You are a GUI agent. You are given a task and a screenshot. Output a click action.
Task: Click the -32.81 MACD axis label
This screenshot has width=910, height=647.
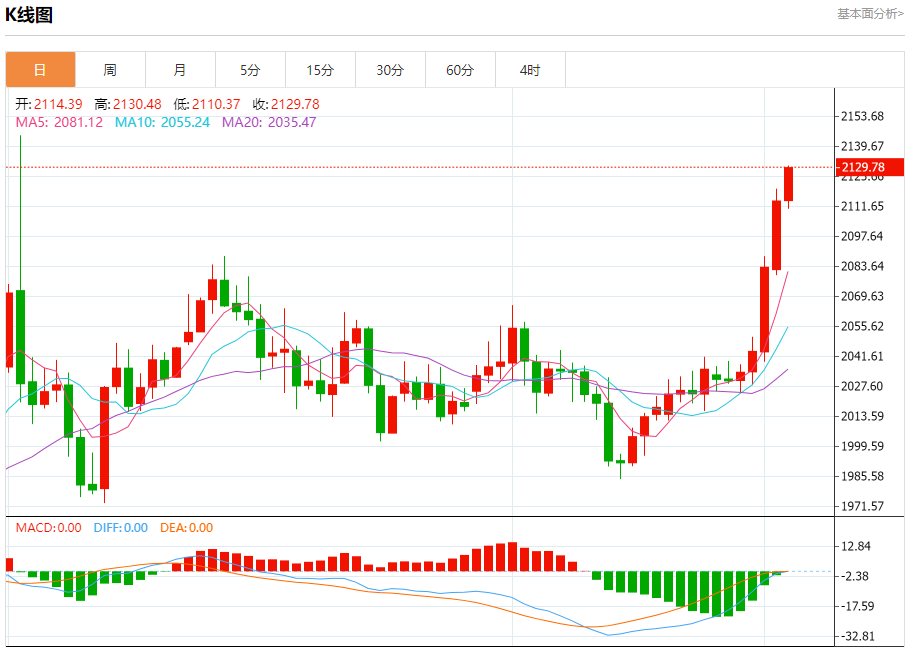pyautogui.click(x=856, y=637)
